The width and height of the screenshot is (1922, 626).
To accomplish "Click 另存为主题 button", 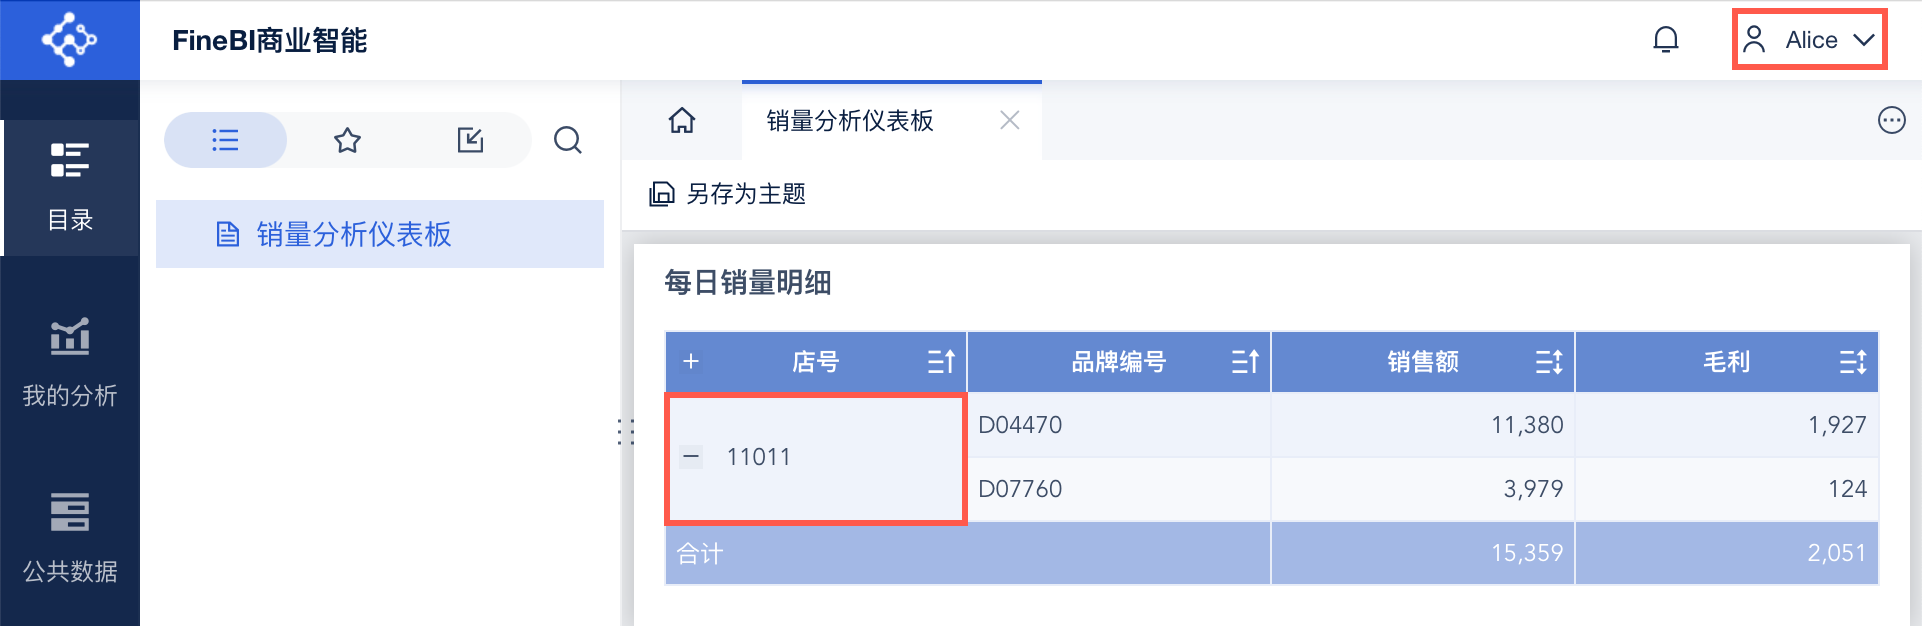I will pyautogui.click(x=728, y=194).
